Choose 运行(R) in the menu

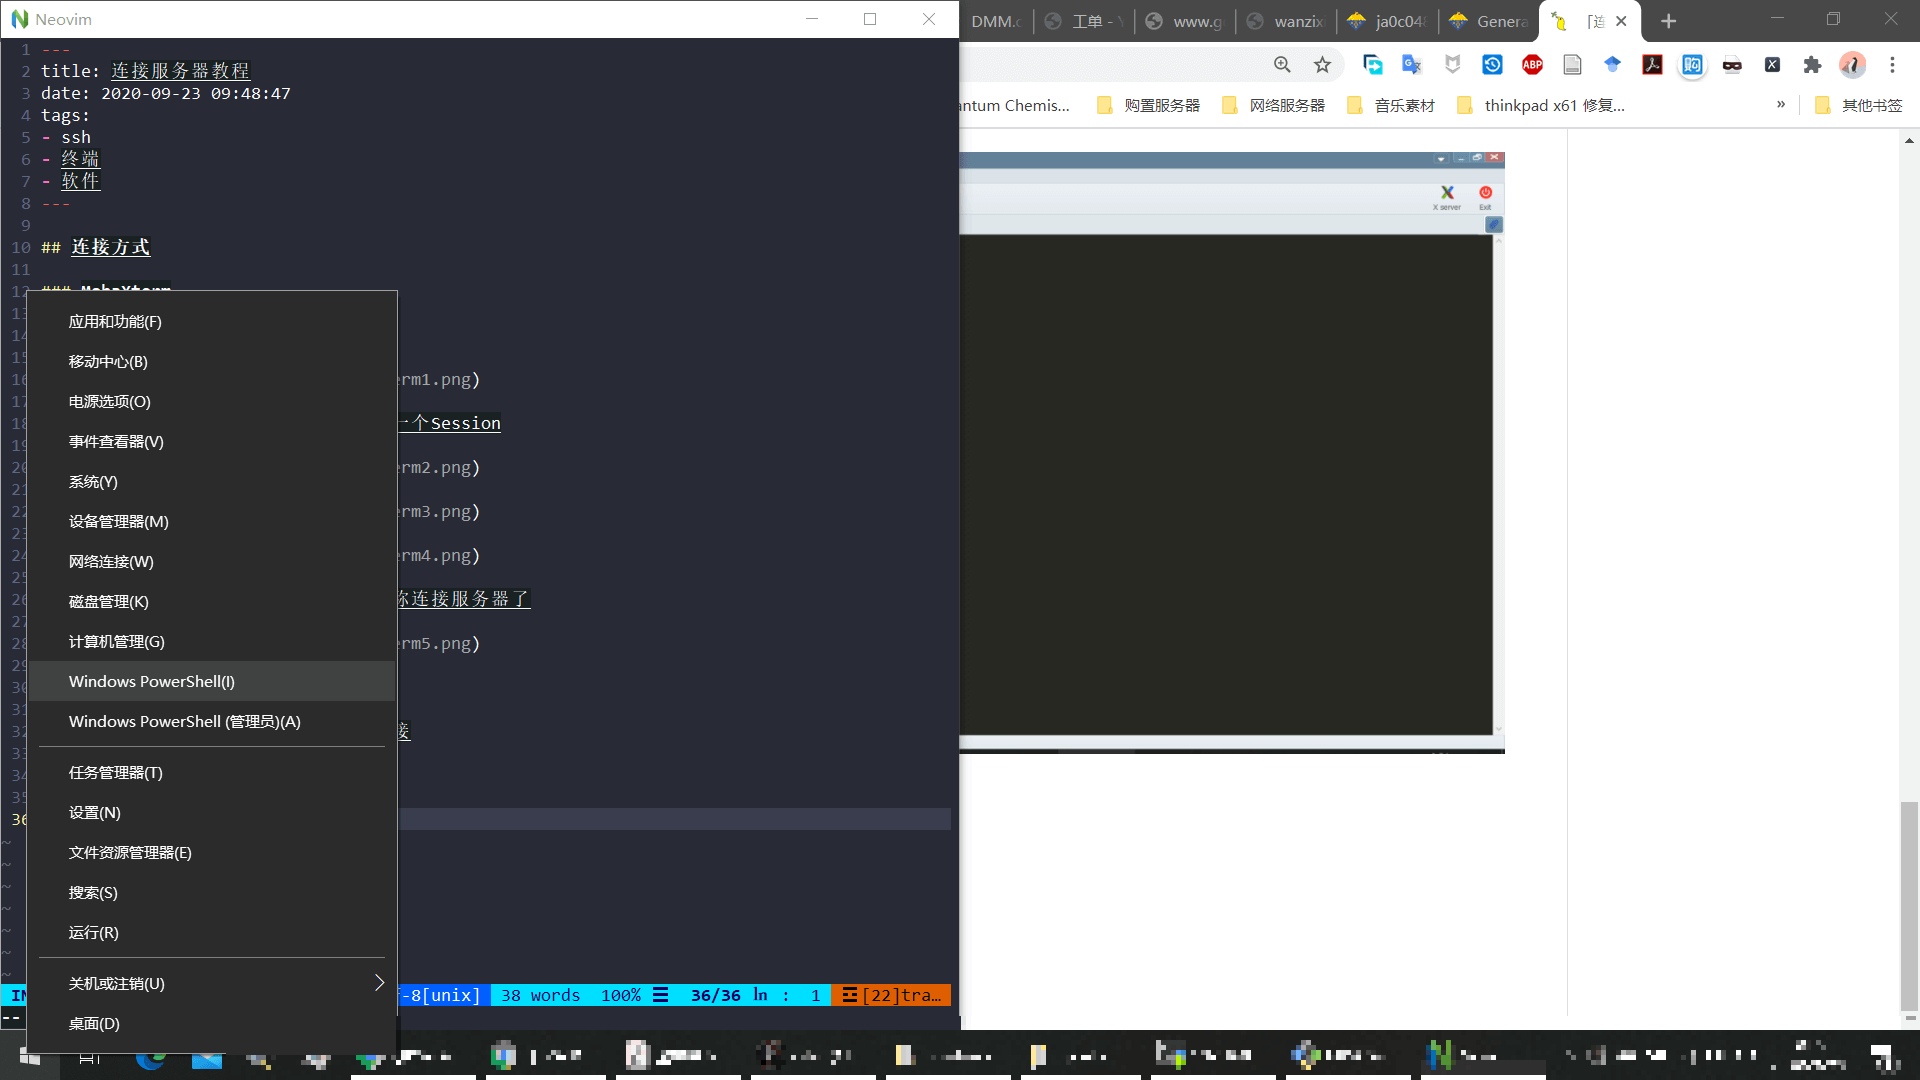(x=213, y=932)
